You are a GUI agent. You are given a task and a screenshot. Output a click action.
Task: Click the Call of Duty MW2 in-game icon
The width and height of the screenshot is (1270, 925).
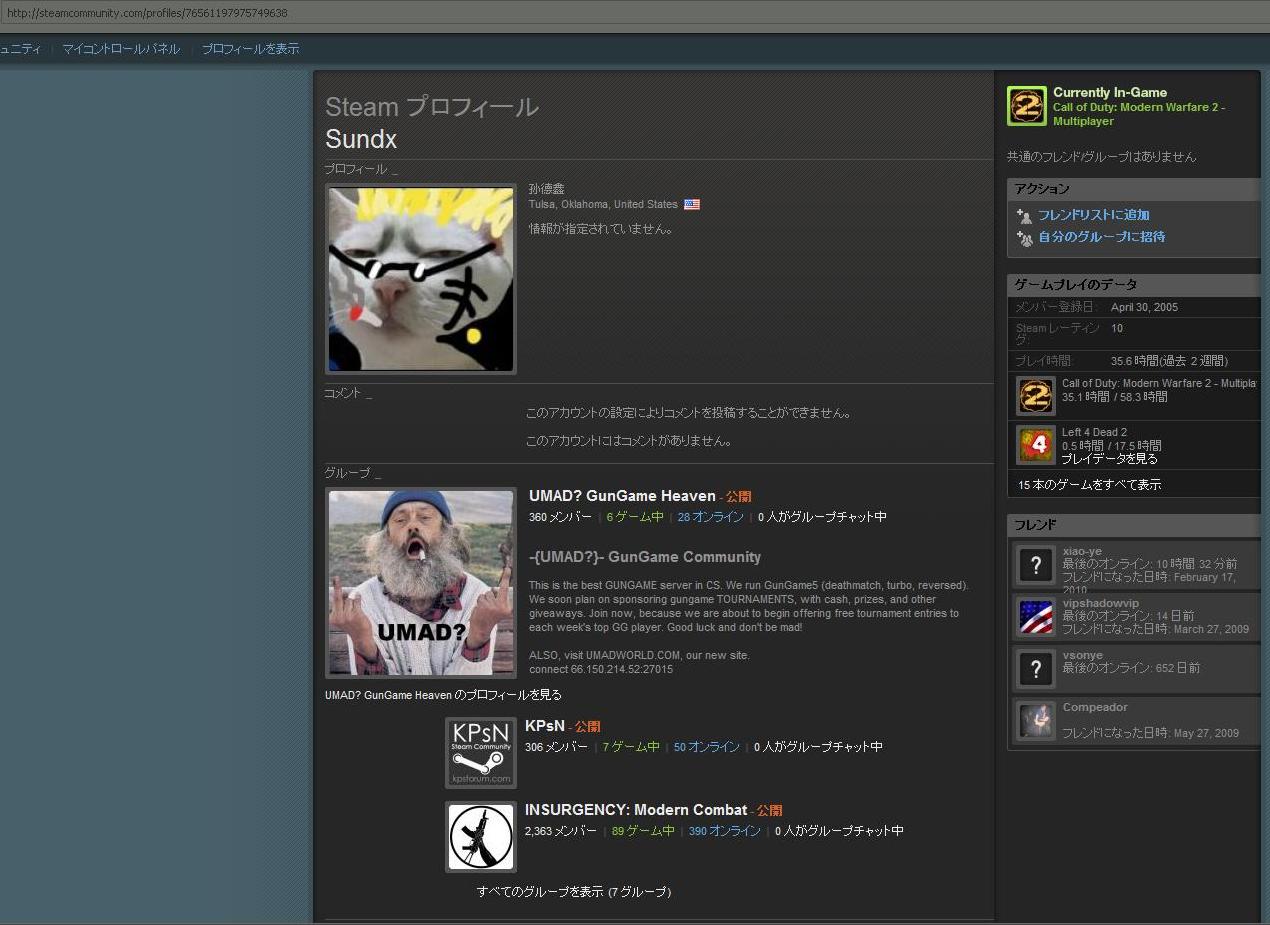click(x=1026, y=106)
